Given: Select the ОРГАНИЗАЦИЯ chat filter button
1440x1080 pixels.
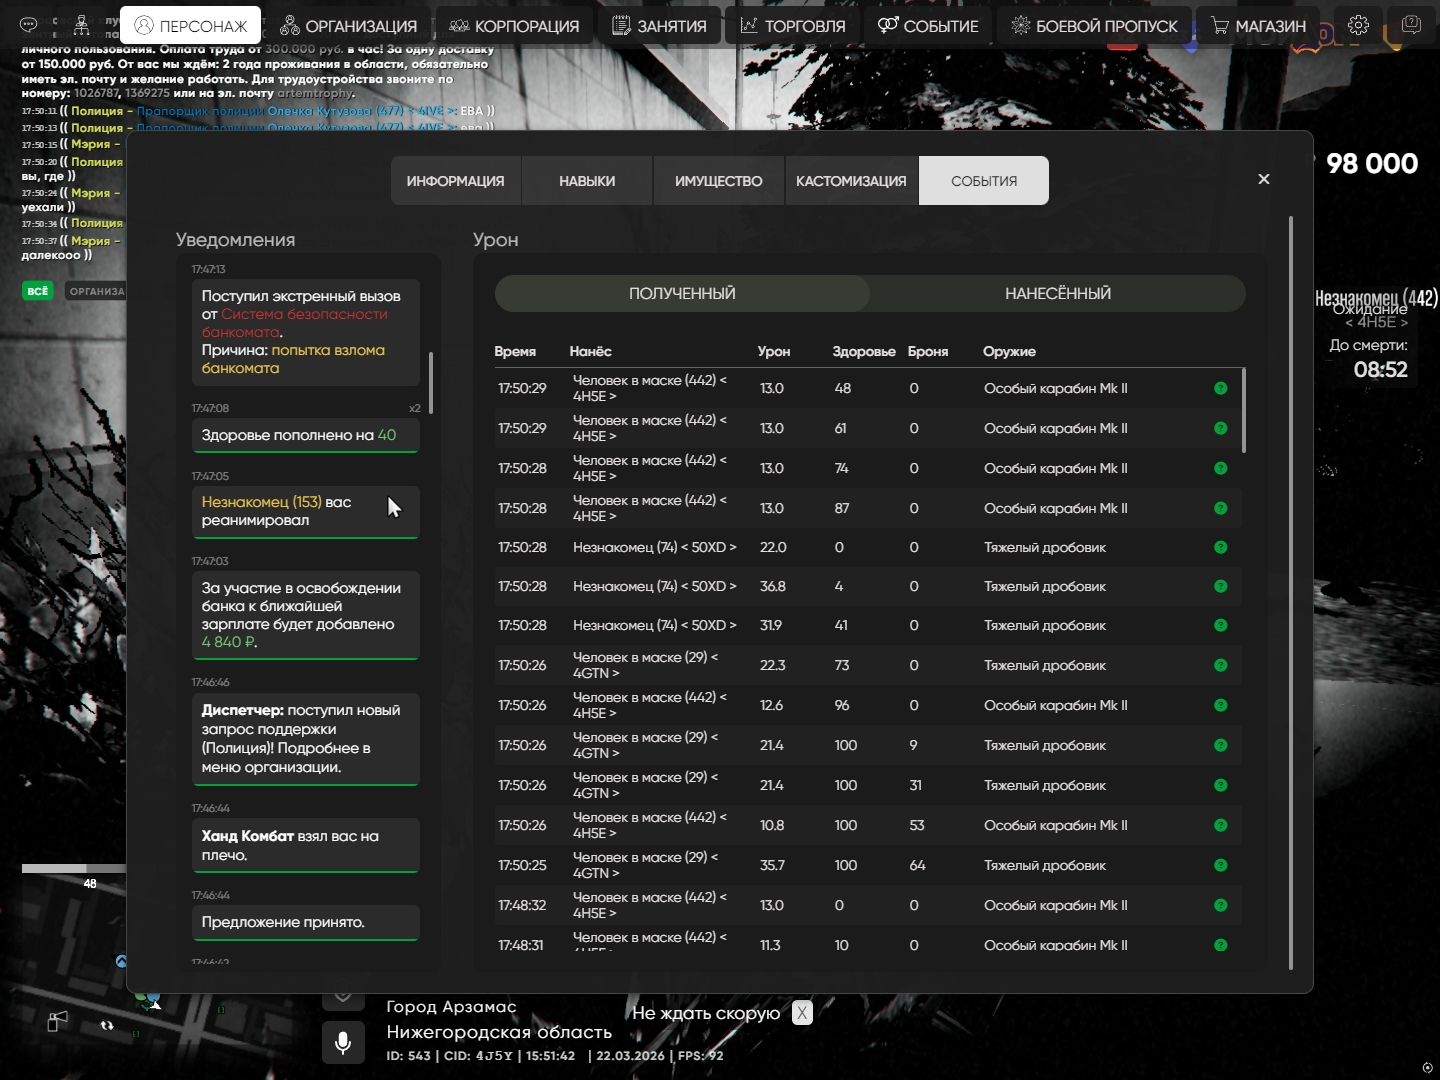Looking at the screenshot, I should [96, 291].
